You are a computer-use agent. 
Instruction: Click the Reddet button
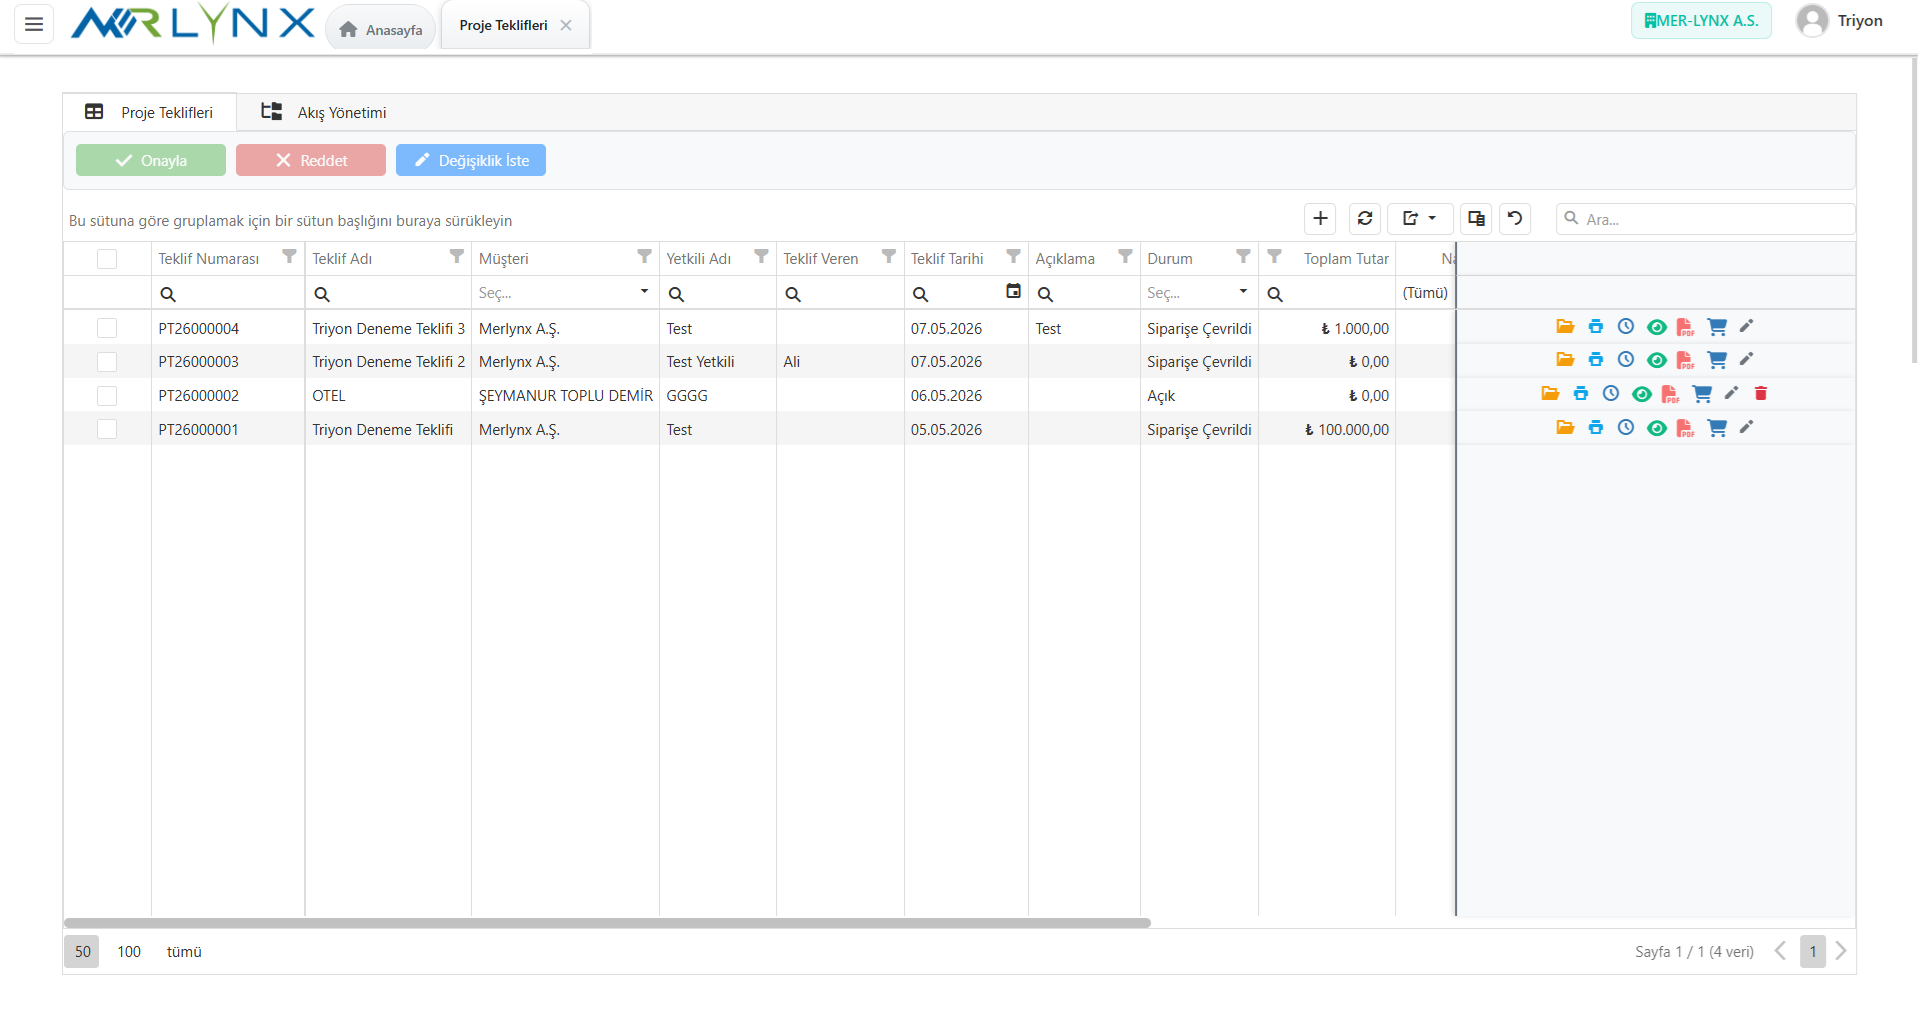[x=311, y=160]
